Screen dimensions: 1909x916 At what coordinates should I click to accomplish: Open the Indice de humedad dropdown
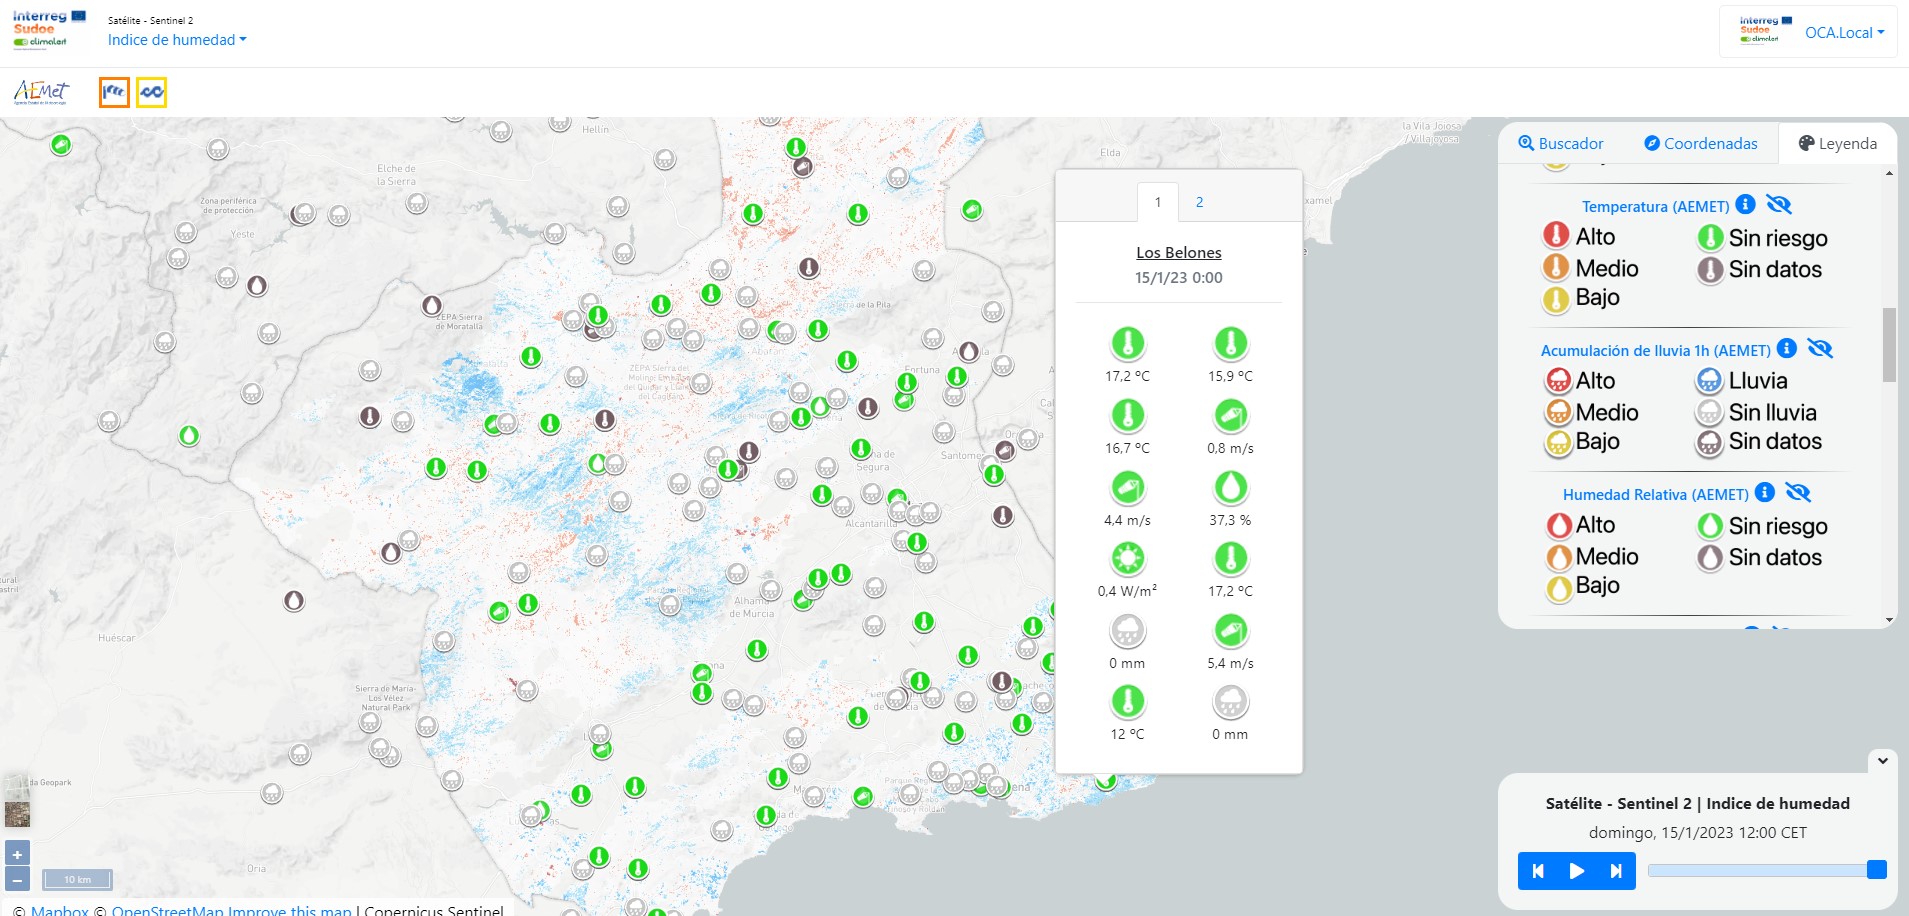click(x=177, y=40)
